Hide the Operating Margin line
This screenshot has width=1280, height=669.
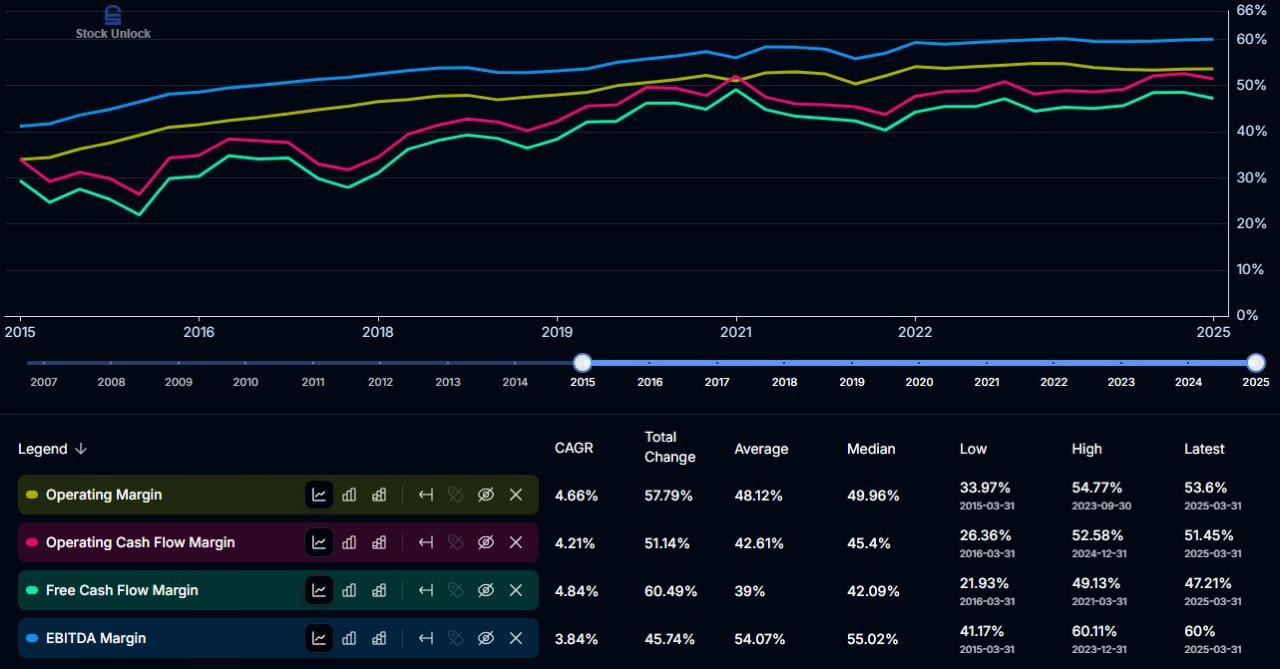[486, 494]
